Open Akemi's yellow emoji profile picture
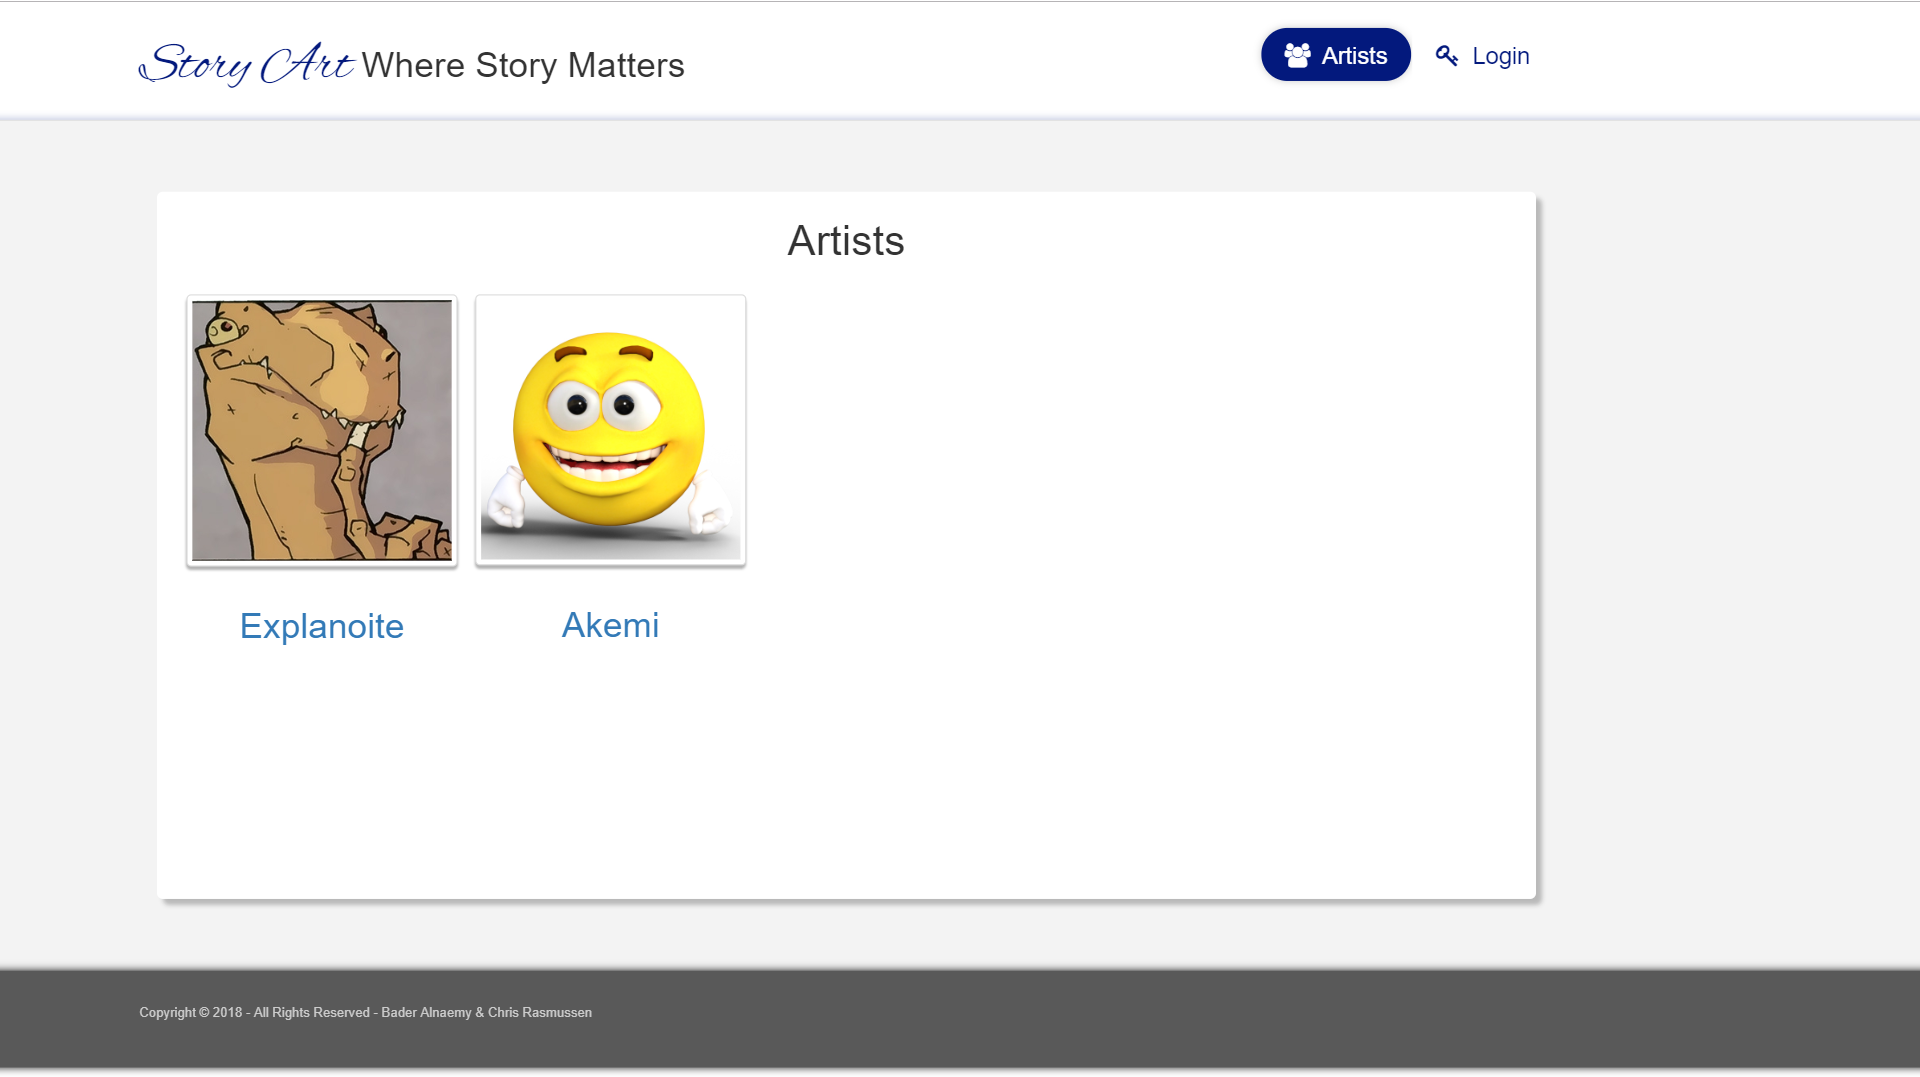1920x1077 pixels. click(x=610, y=430)
